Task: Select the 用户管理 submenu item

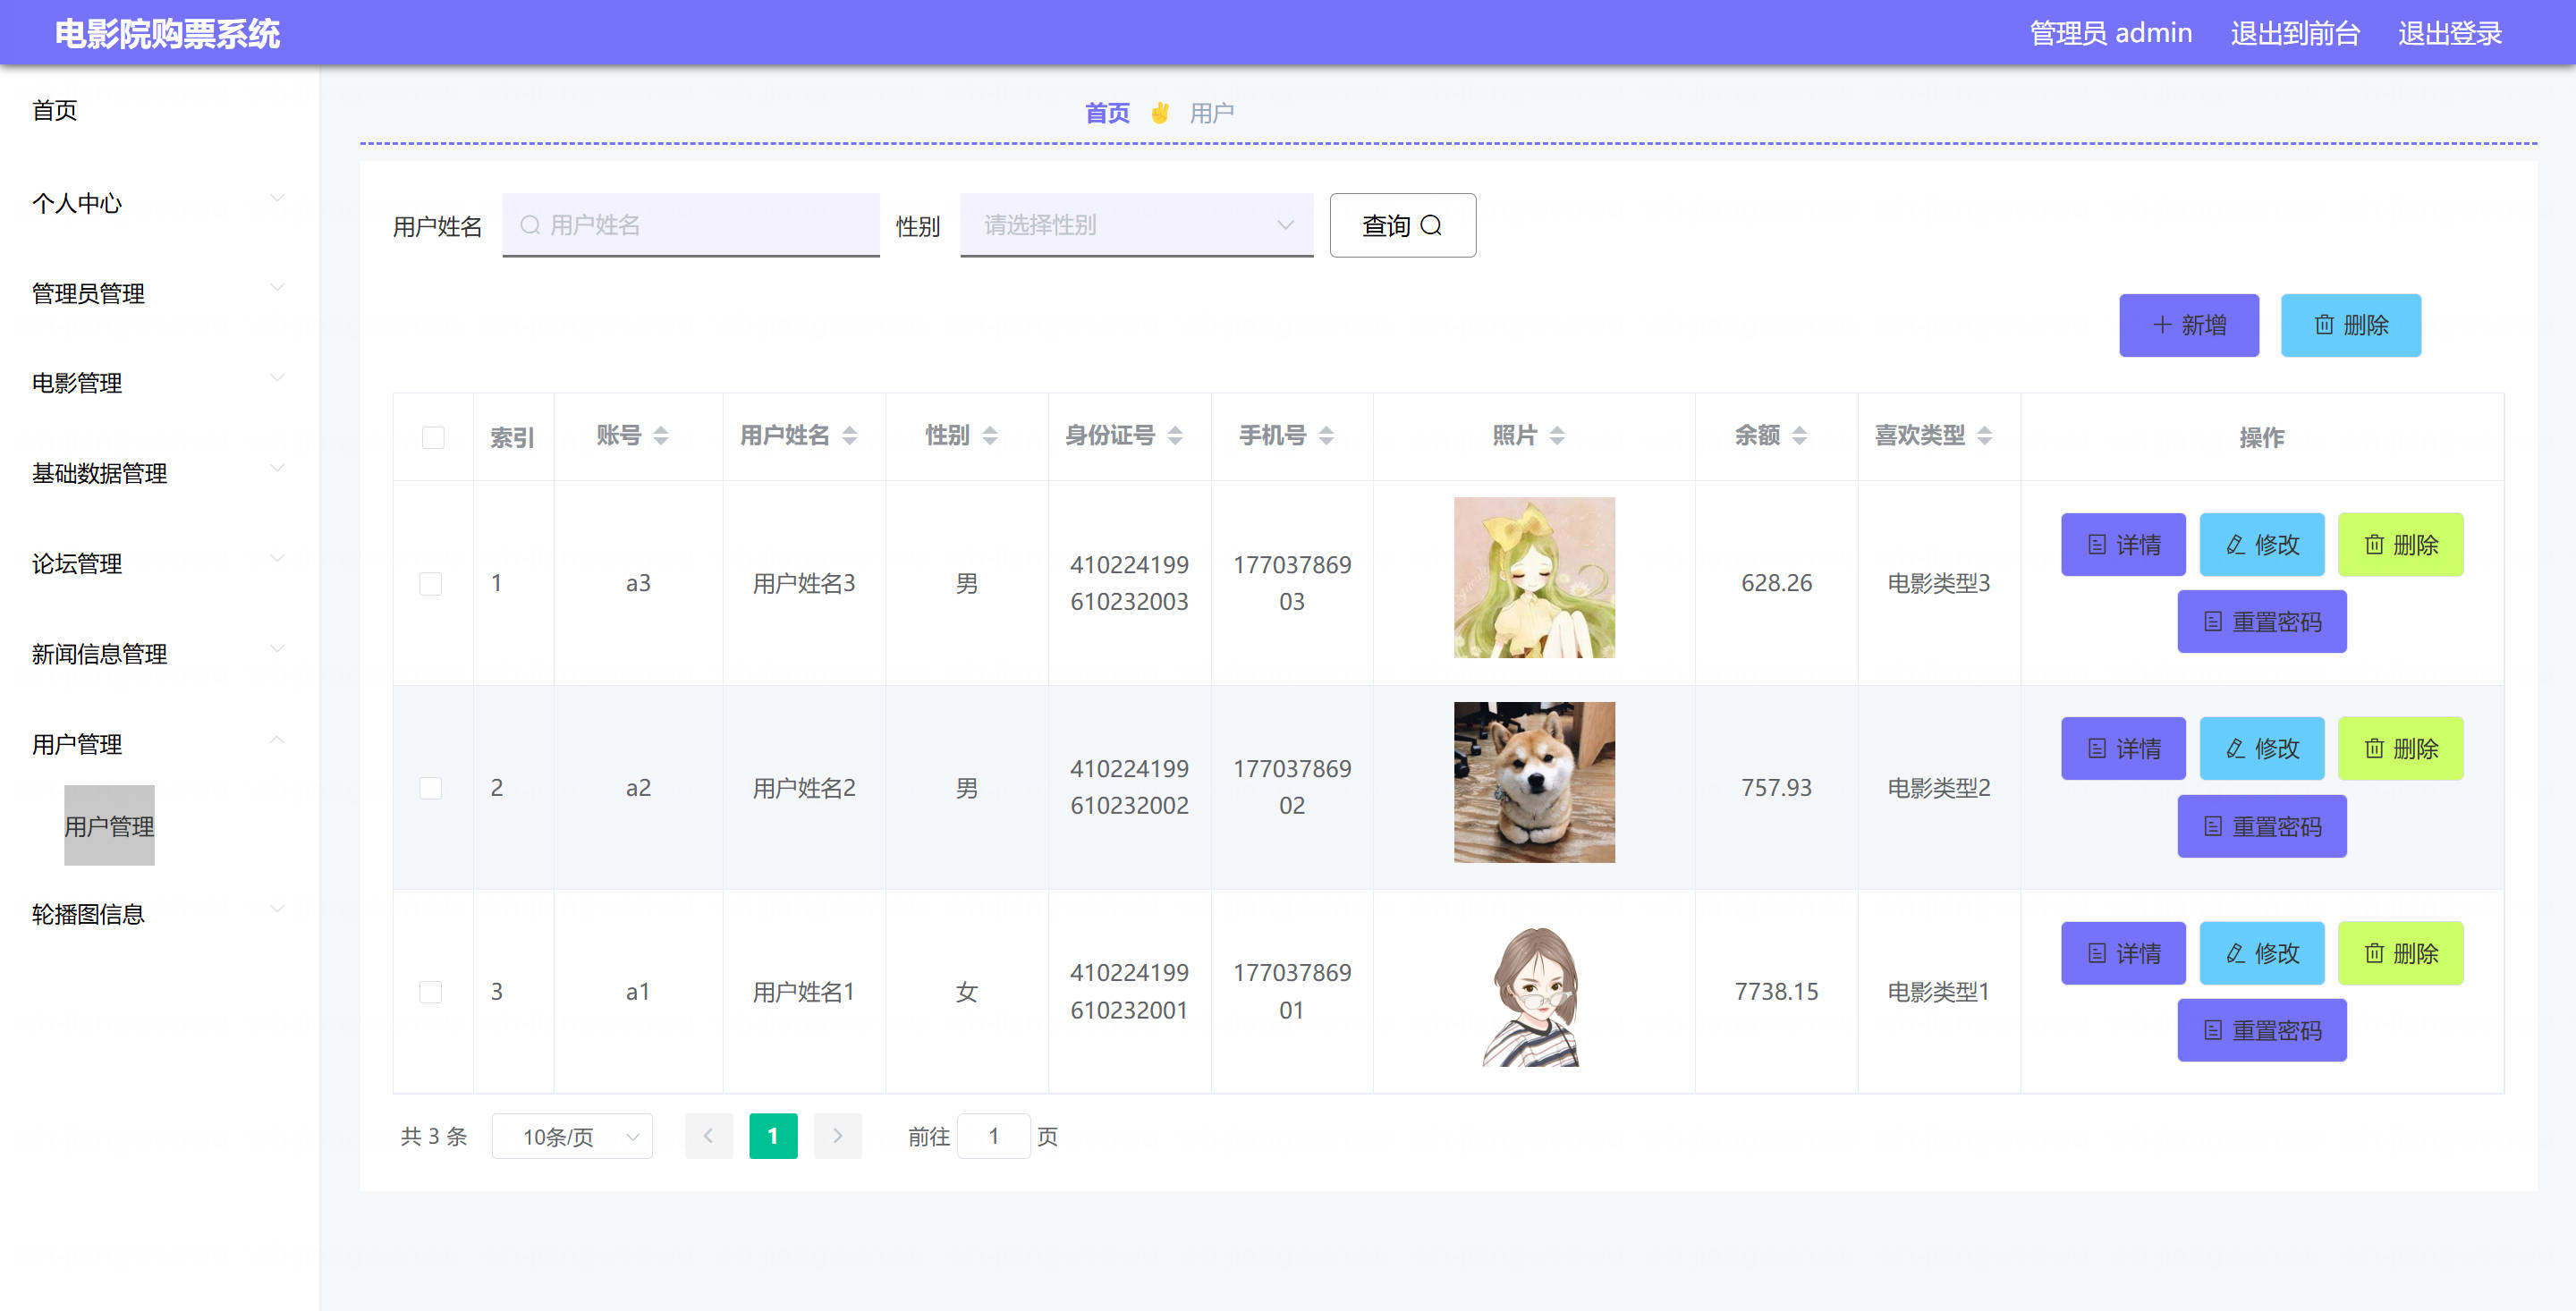Action: 109,825
